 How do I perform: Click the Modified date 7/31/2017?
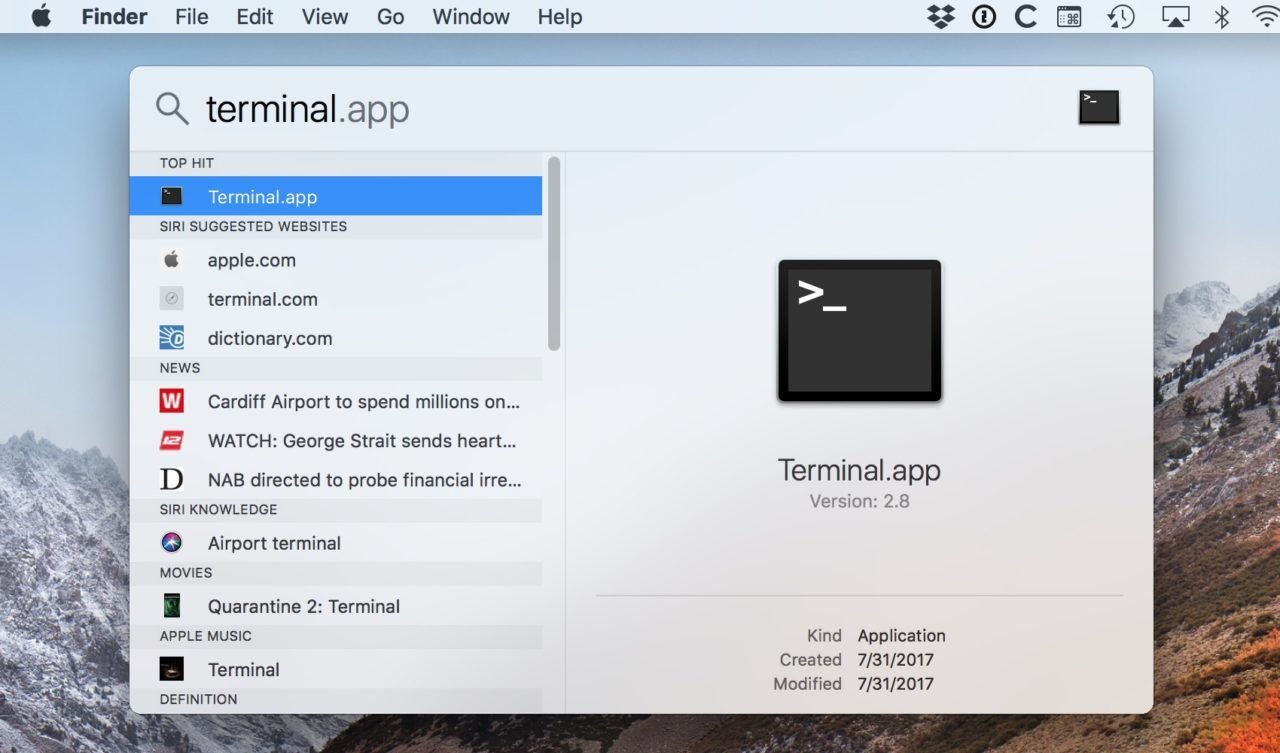coord(895,683)
